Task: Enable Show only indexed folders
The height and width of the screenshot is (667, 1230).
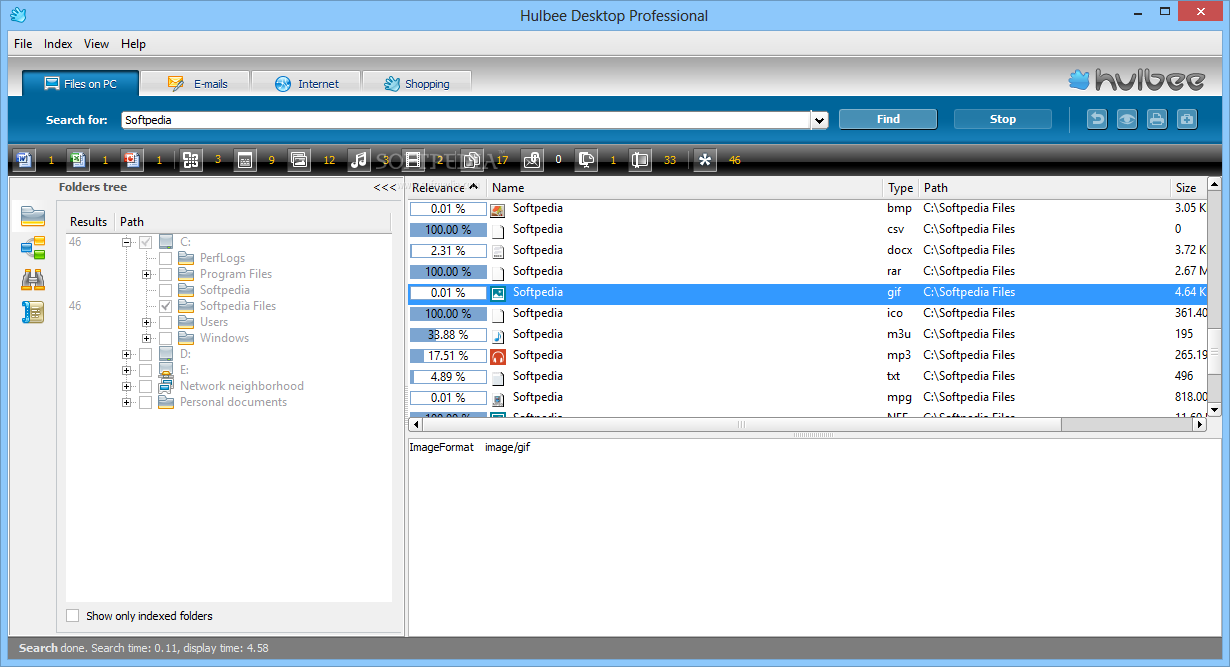Action: [73, 616]
